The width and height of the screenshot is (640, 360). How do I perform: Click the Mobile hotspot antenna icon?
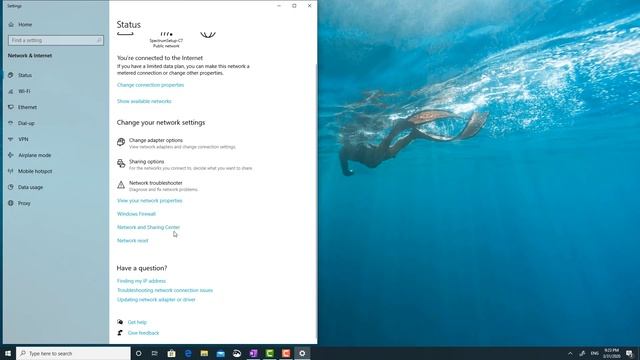point(11,171)
